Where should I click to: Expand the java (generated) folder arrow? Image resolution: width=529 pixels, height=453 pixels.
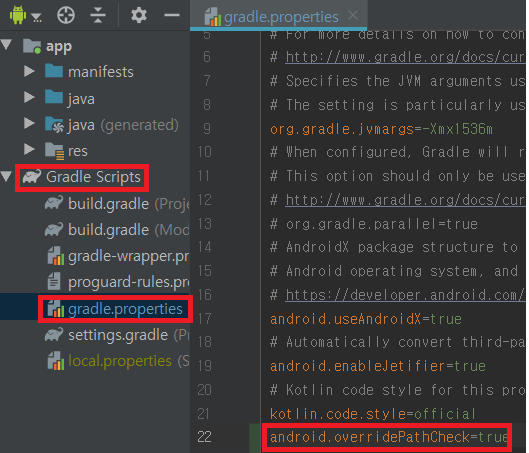point(29,123)
